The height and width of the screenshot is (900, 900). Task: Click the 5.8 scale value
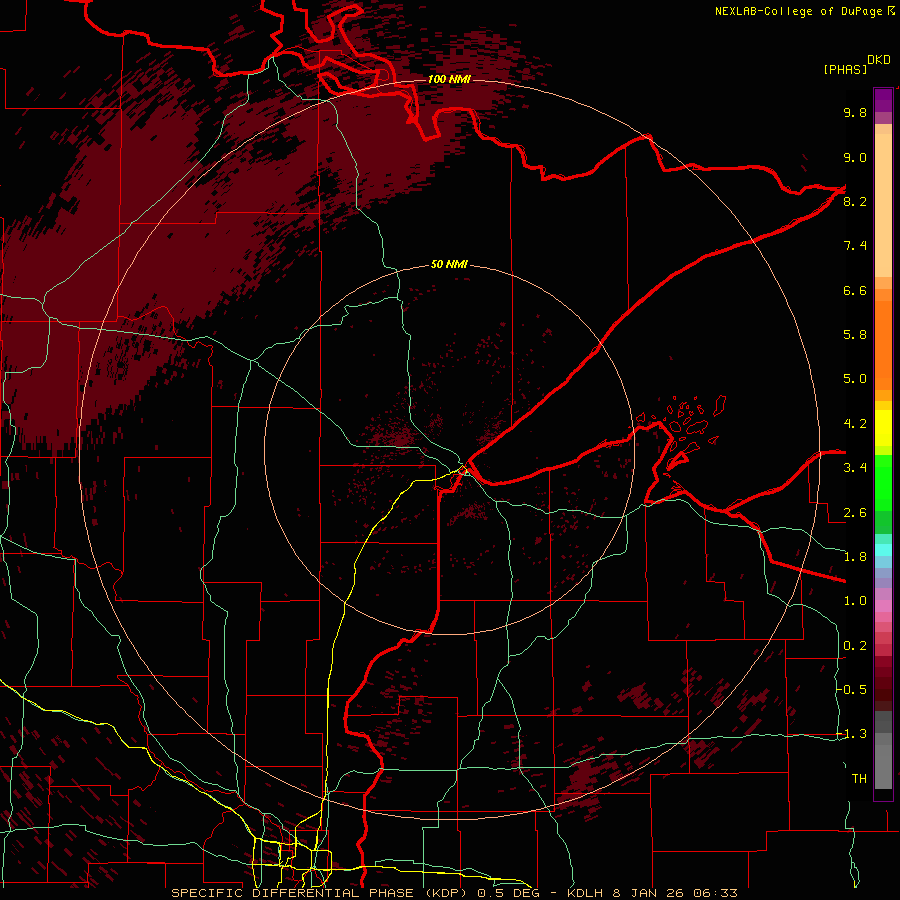(x=855, y=335)
